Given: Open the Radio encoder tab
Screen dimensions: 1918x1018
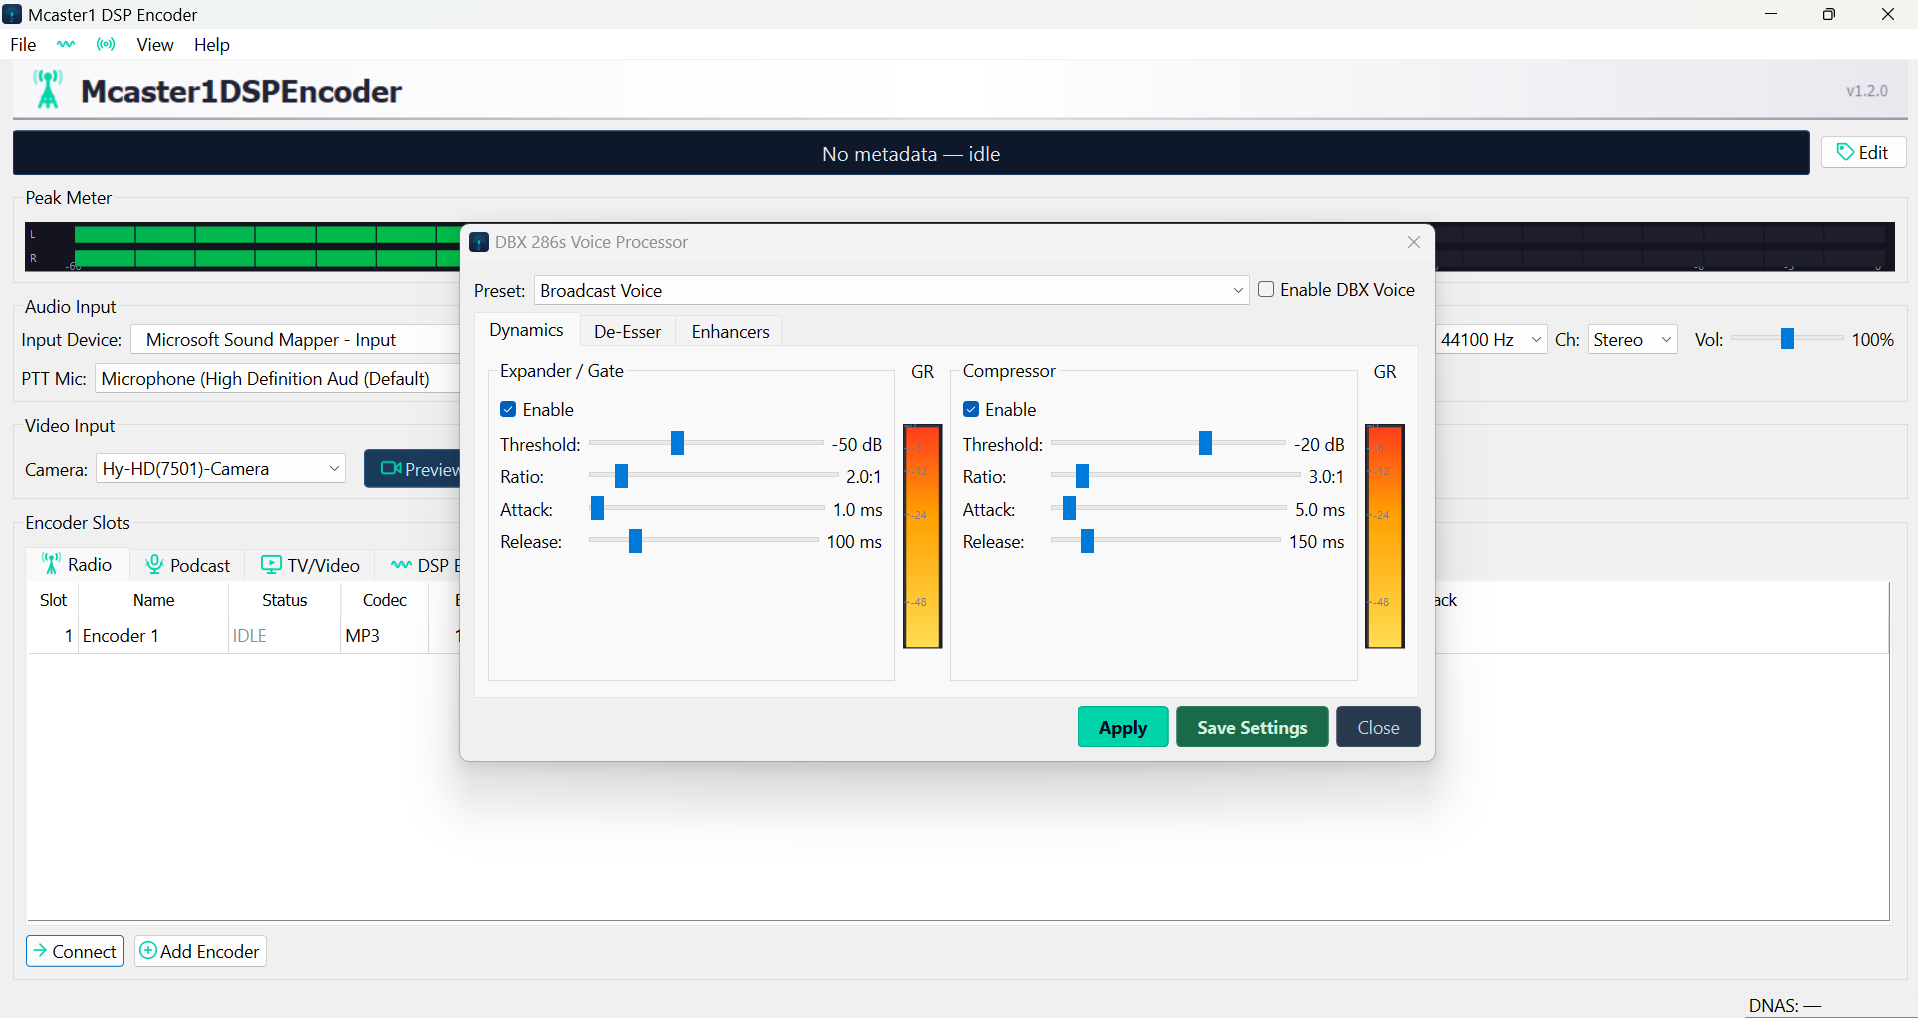Looking at the screenshot, I should point(77,565).
